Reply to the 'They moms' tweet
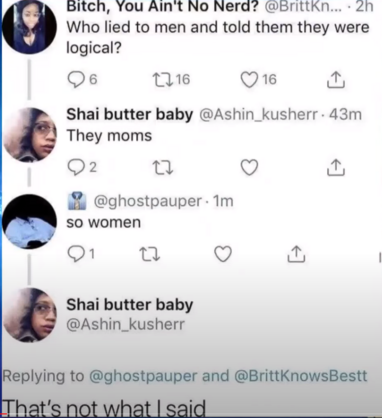This screenshot has width=382, height=418. coord(82,167)
